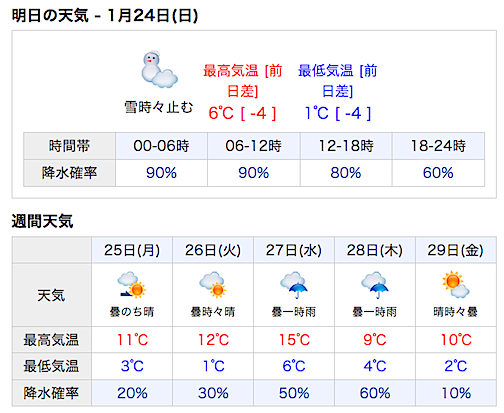504x413 pixels.
Task: Select the 25日(月) column header
Action: coord(132,250)
